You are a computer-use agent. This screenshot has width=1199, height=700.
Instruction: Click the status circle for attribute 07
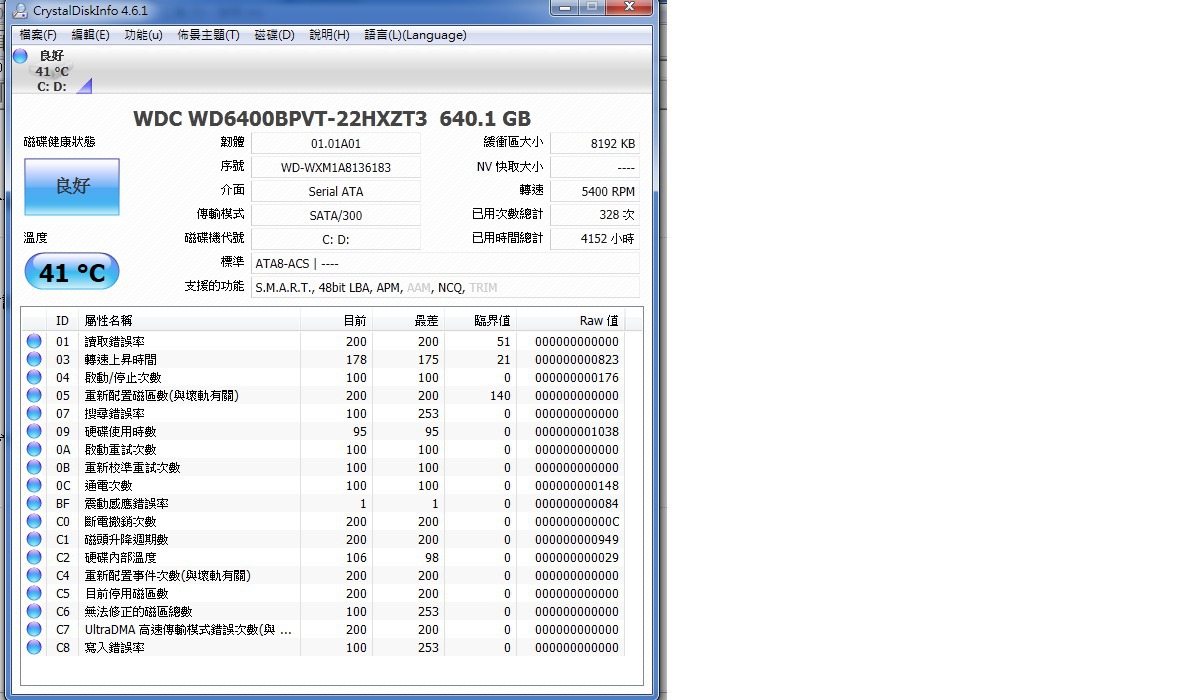click(34, 413)
